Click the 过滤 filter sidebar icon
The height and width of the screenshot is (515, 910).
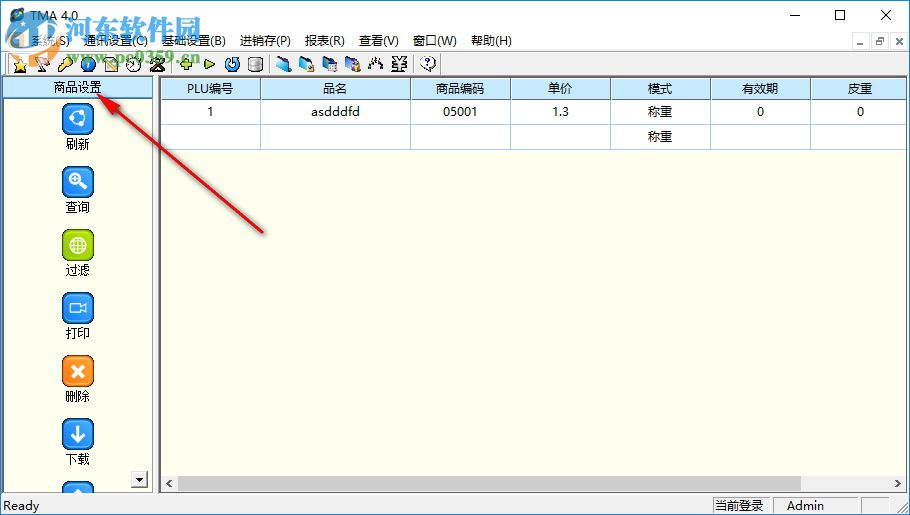[x=78, y=245]
